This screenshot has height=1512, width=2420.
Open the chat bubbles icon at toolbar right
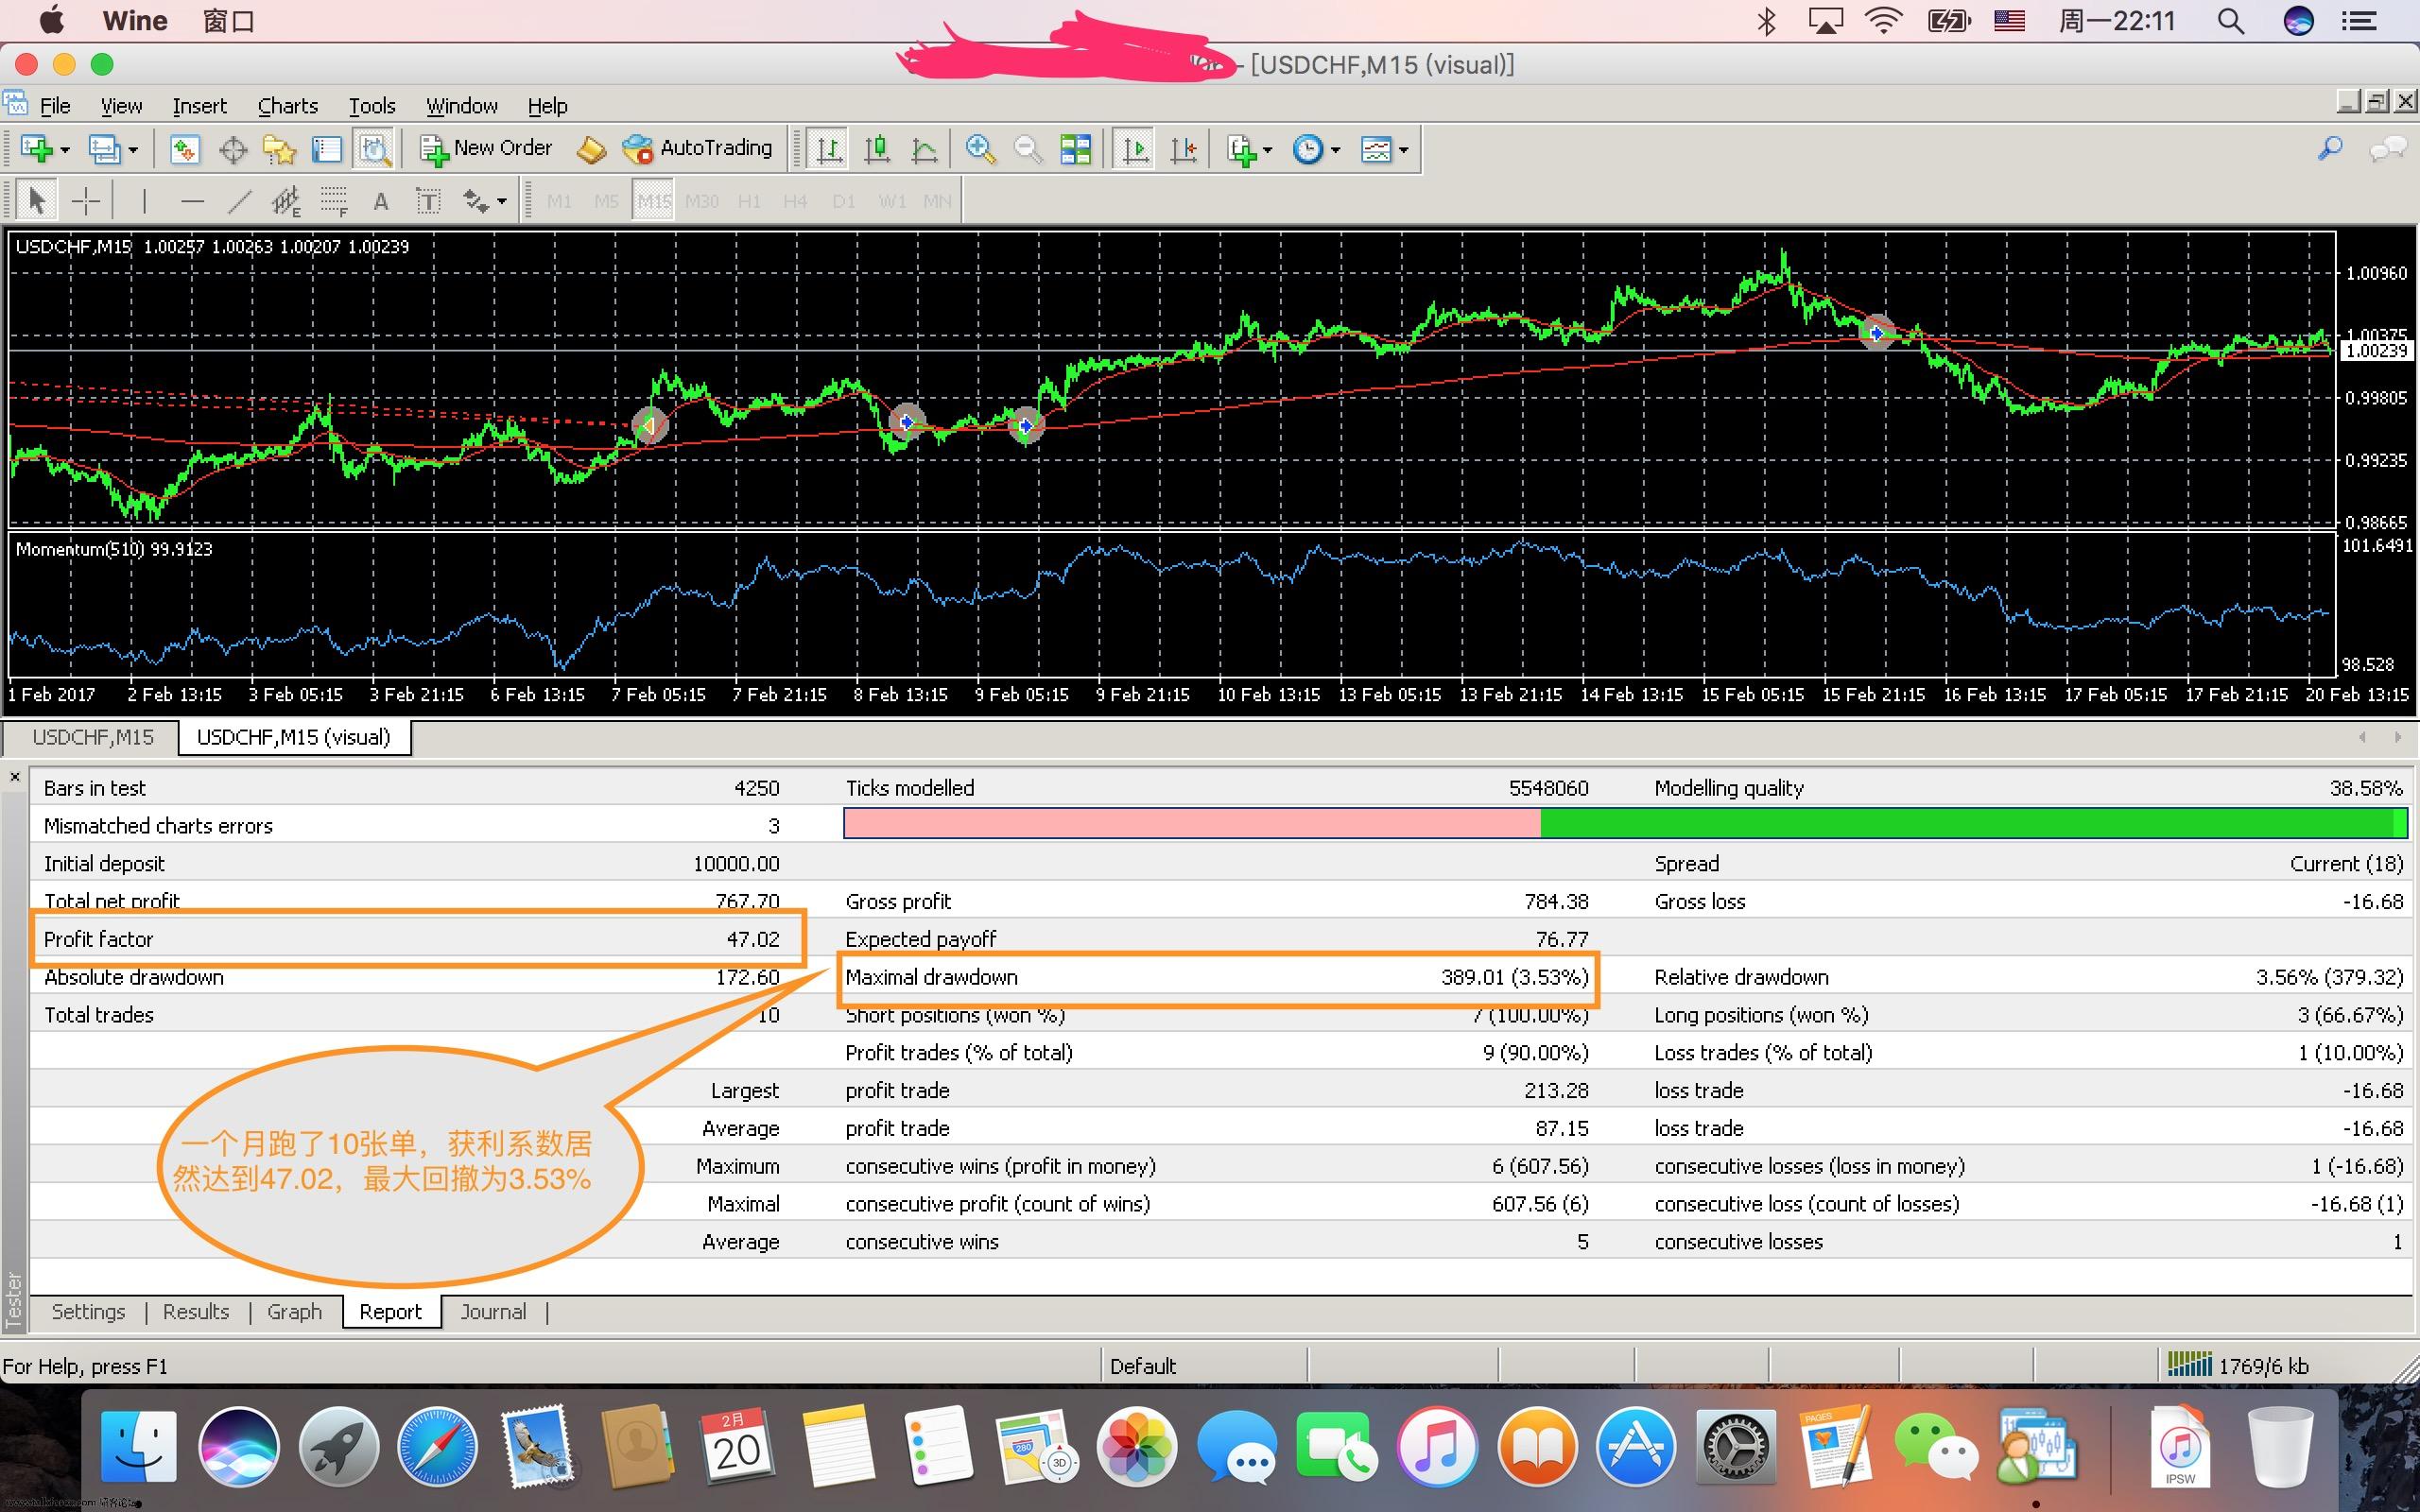pyautogui.click(x=2388, y=149)
